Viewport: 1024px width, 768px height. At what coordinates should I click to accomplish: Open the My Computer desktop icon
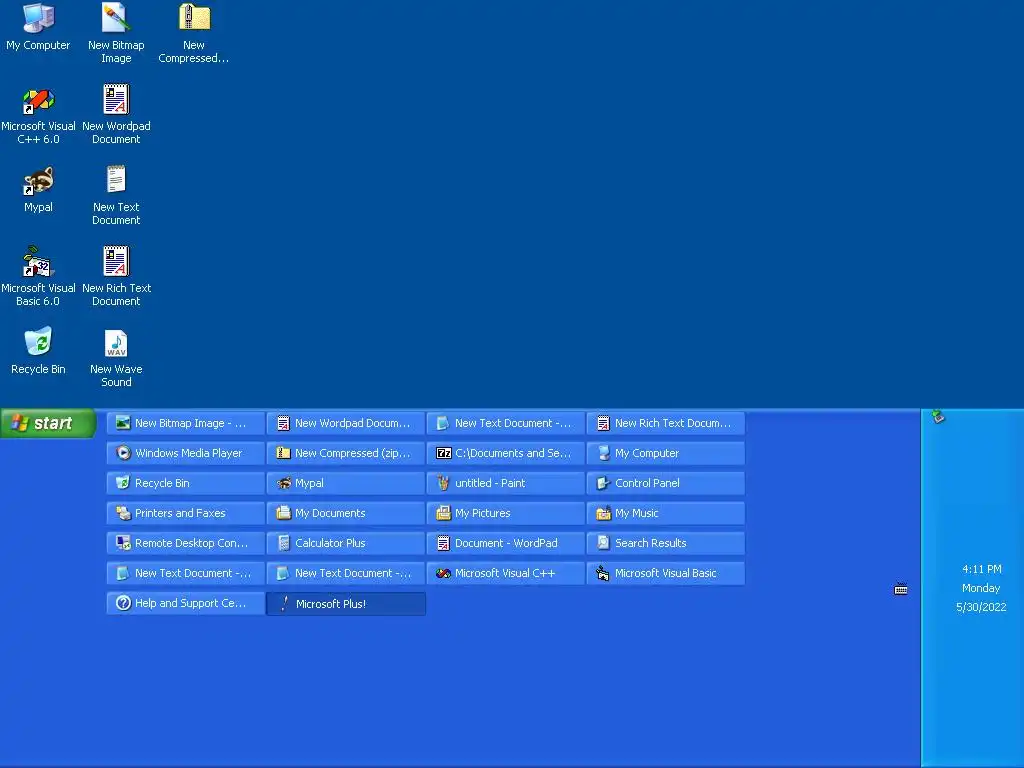coord(38,27)
